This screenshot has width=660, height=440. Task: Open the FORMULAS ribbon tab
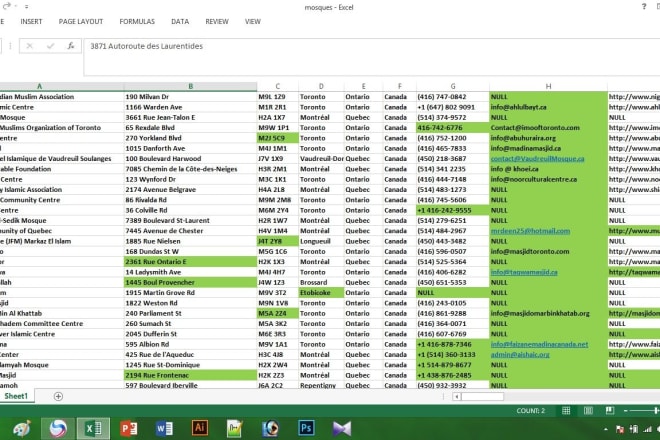(x=137, y=21)
